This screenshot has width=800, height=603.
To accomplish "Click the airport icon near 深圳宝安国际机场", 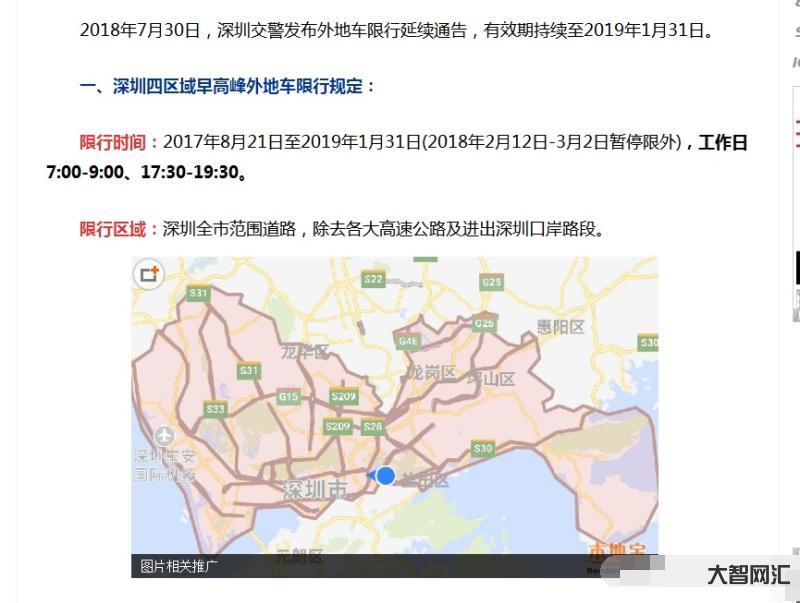I will pos(165,436).
